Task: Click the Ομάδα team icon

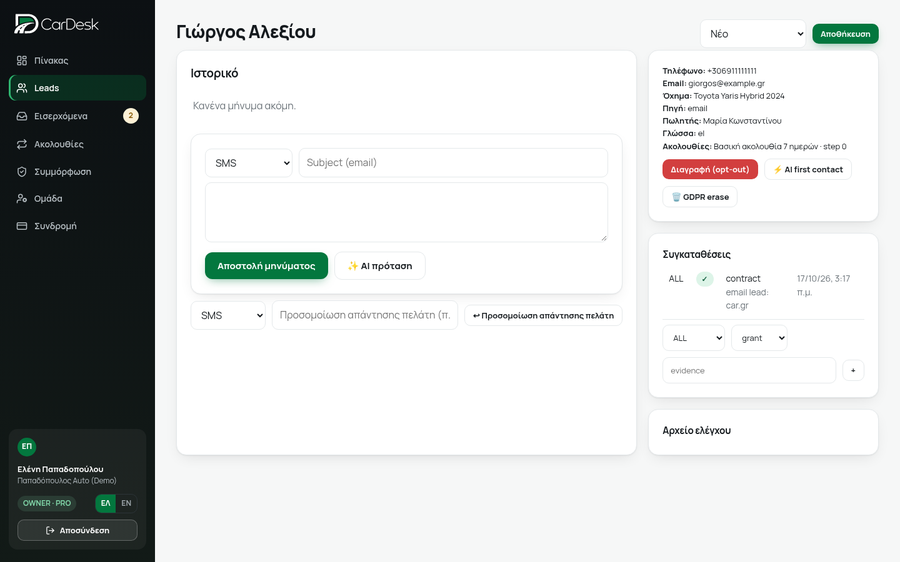Action: [x=22, y=199]
